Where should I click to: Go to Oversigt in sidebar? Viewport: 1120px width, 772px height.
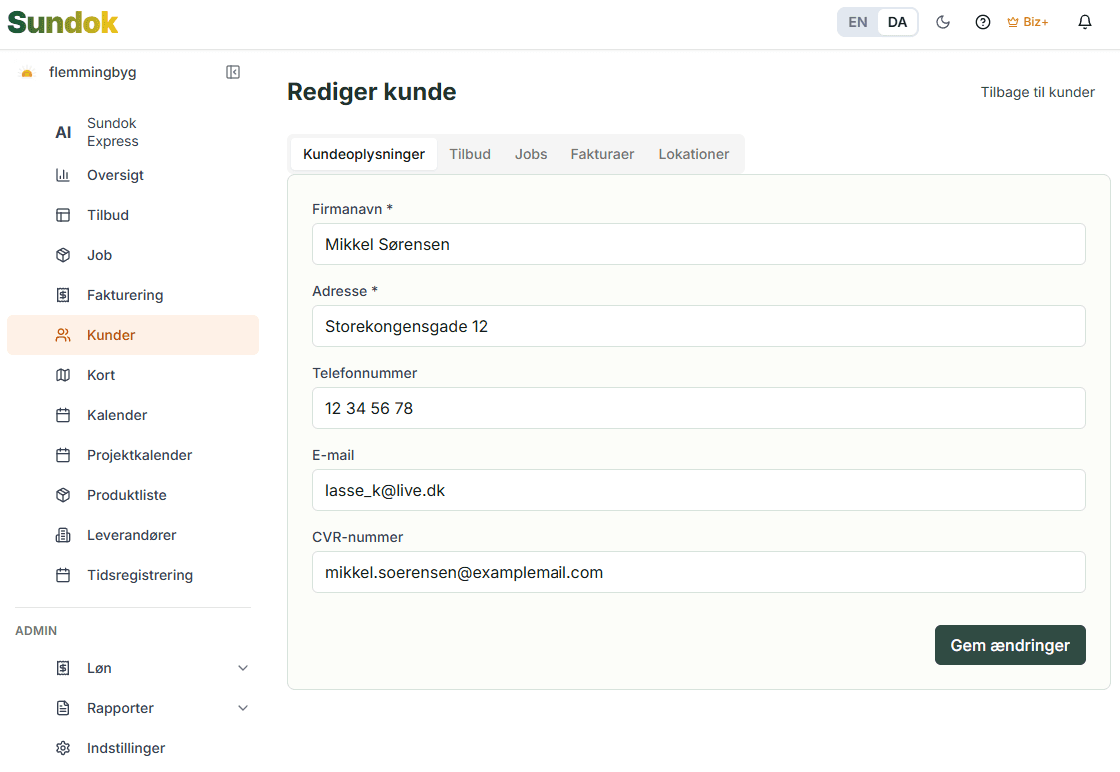point(115,175)
